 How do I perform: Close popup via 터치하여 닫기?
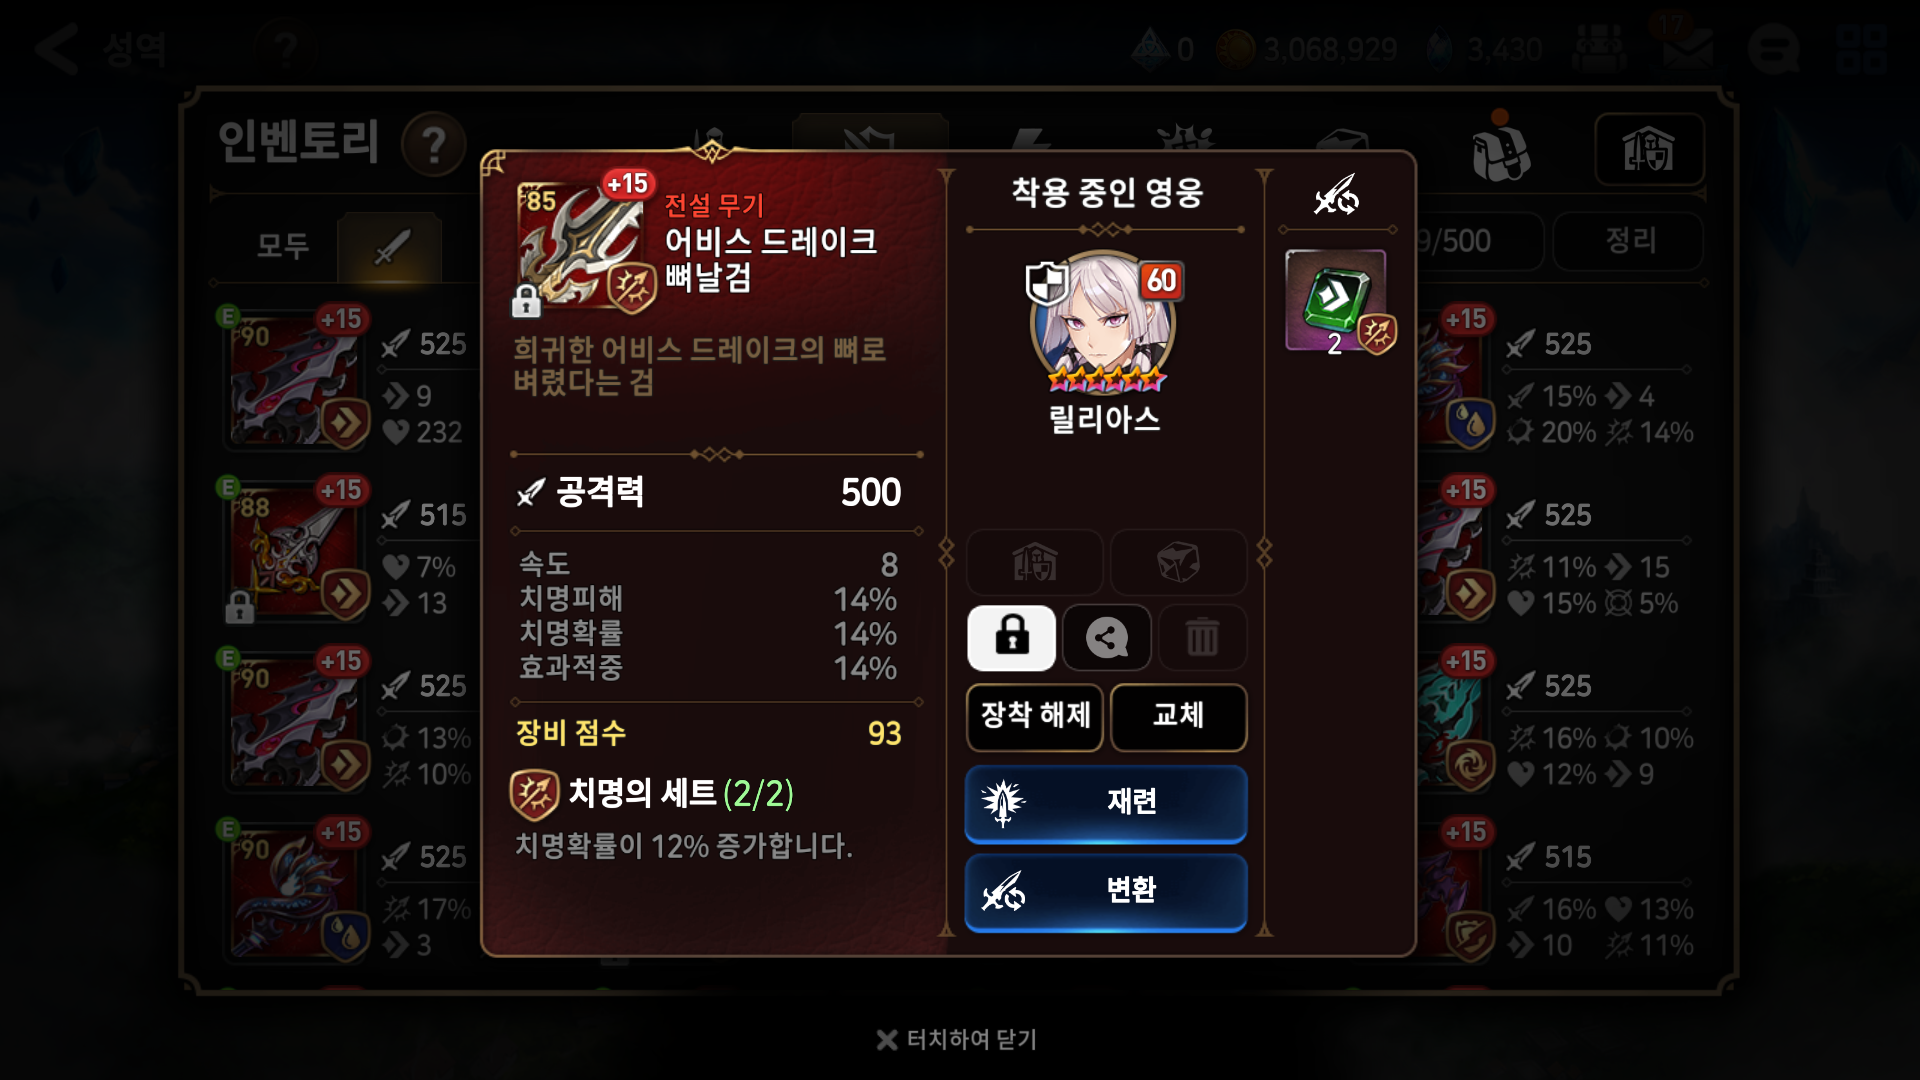[957, 1040]
